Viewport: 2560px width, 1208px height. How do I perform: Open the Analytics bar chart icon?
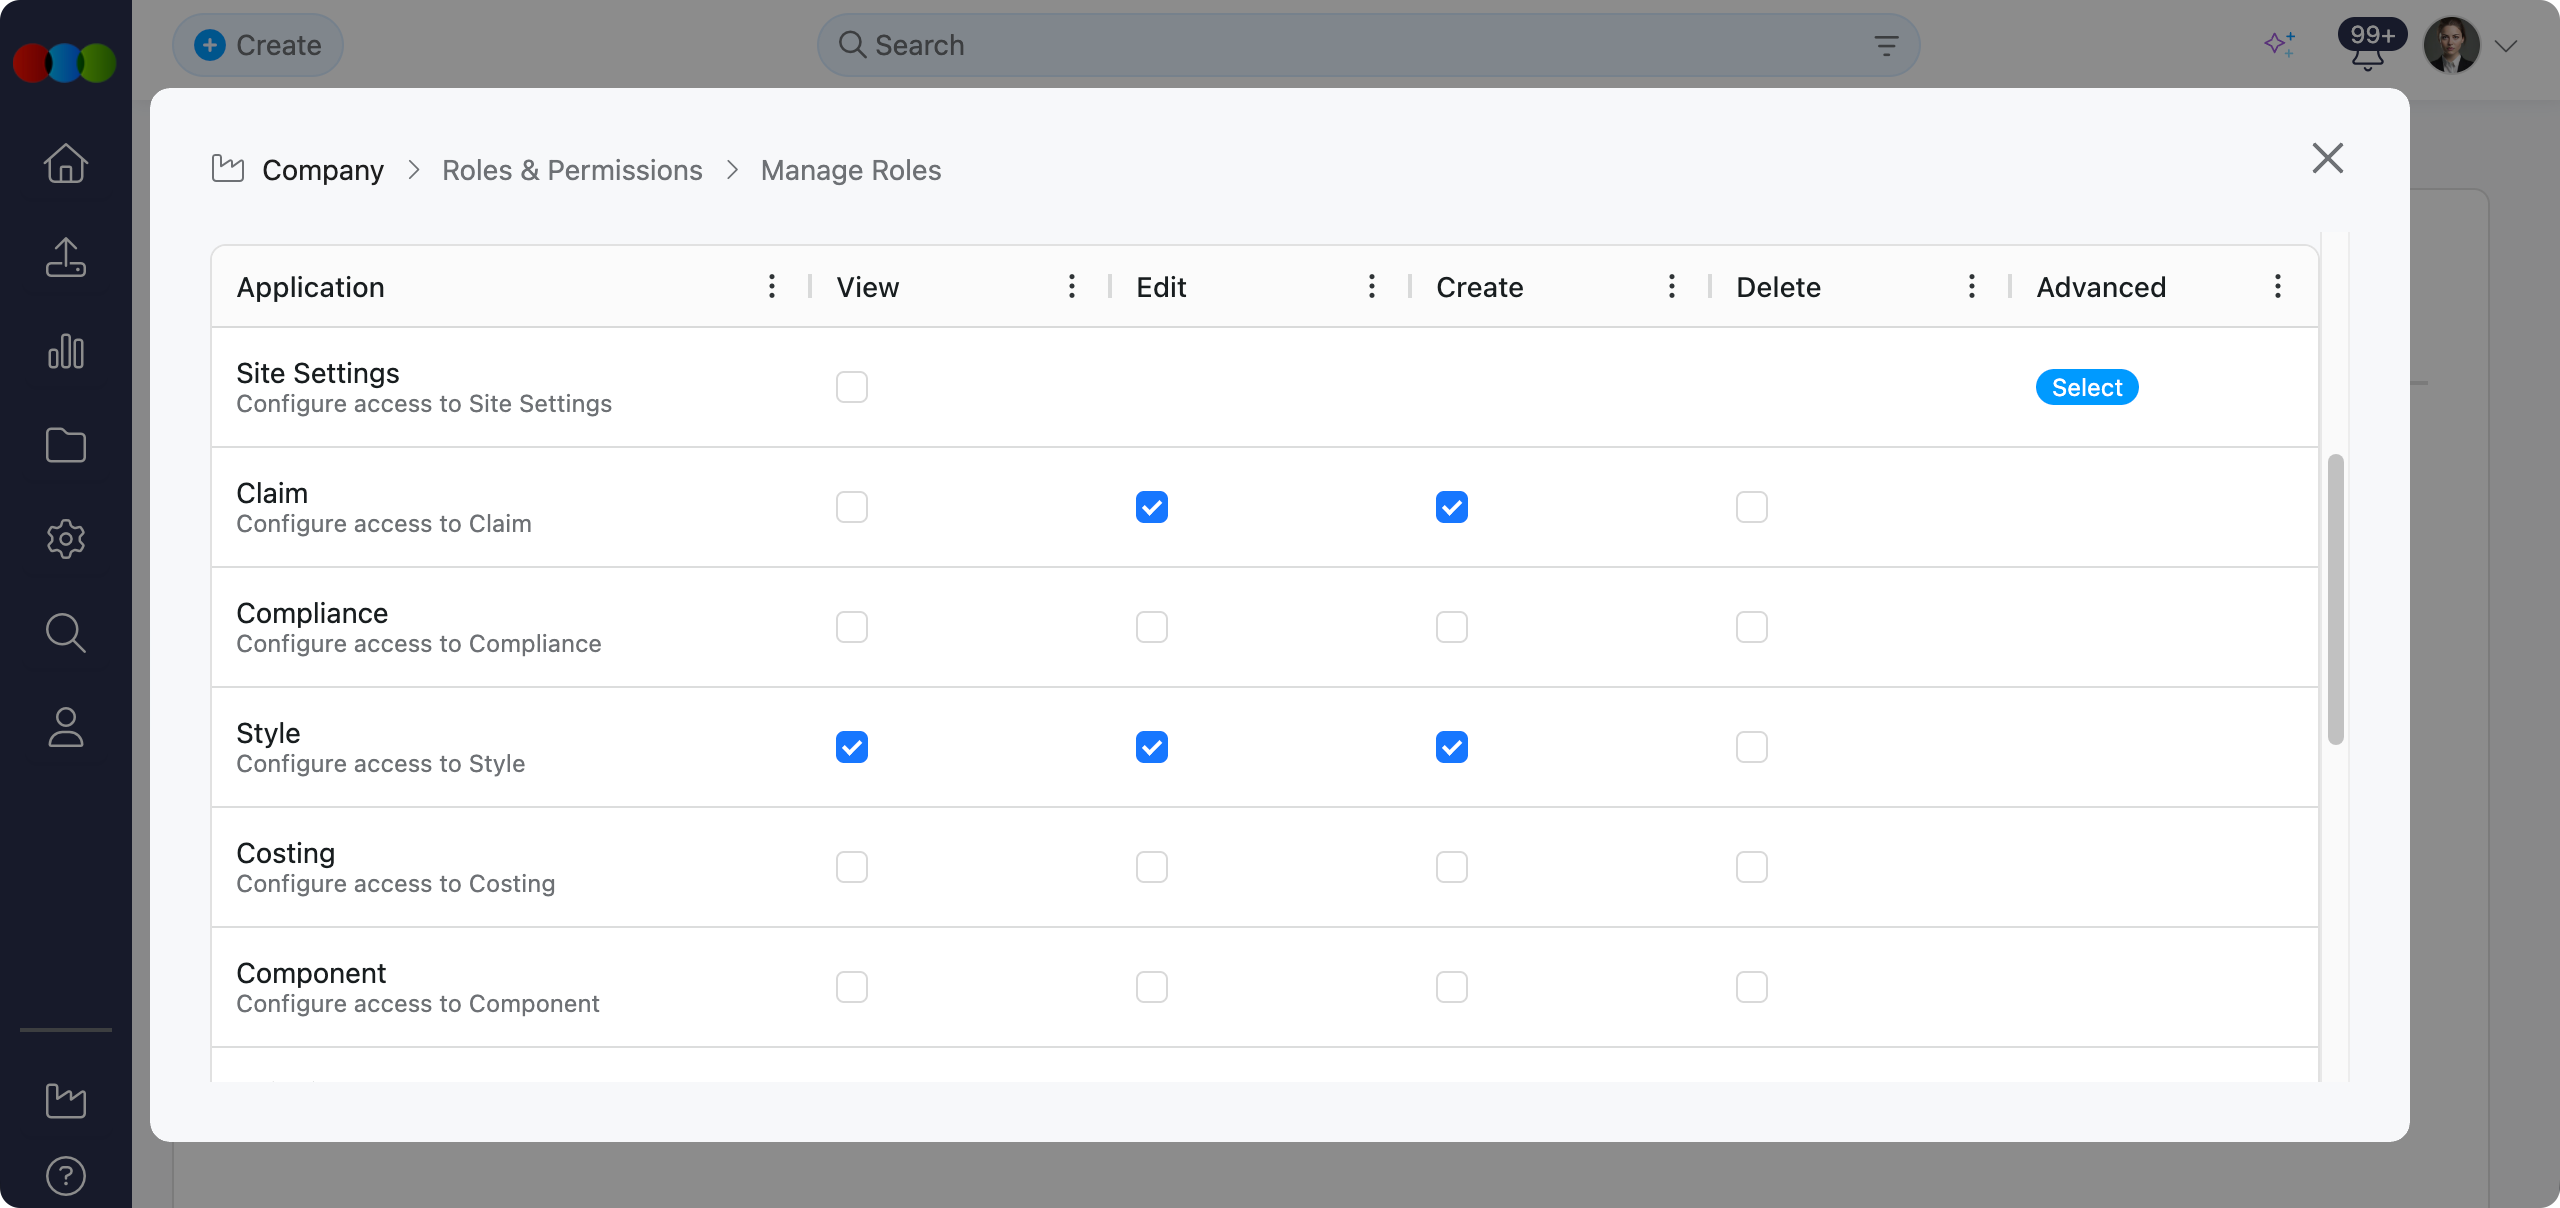(x=64, y=351)
